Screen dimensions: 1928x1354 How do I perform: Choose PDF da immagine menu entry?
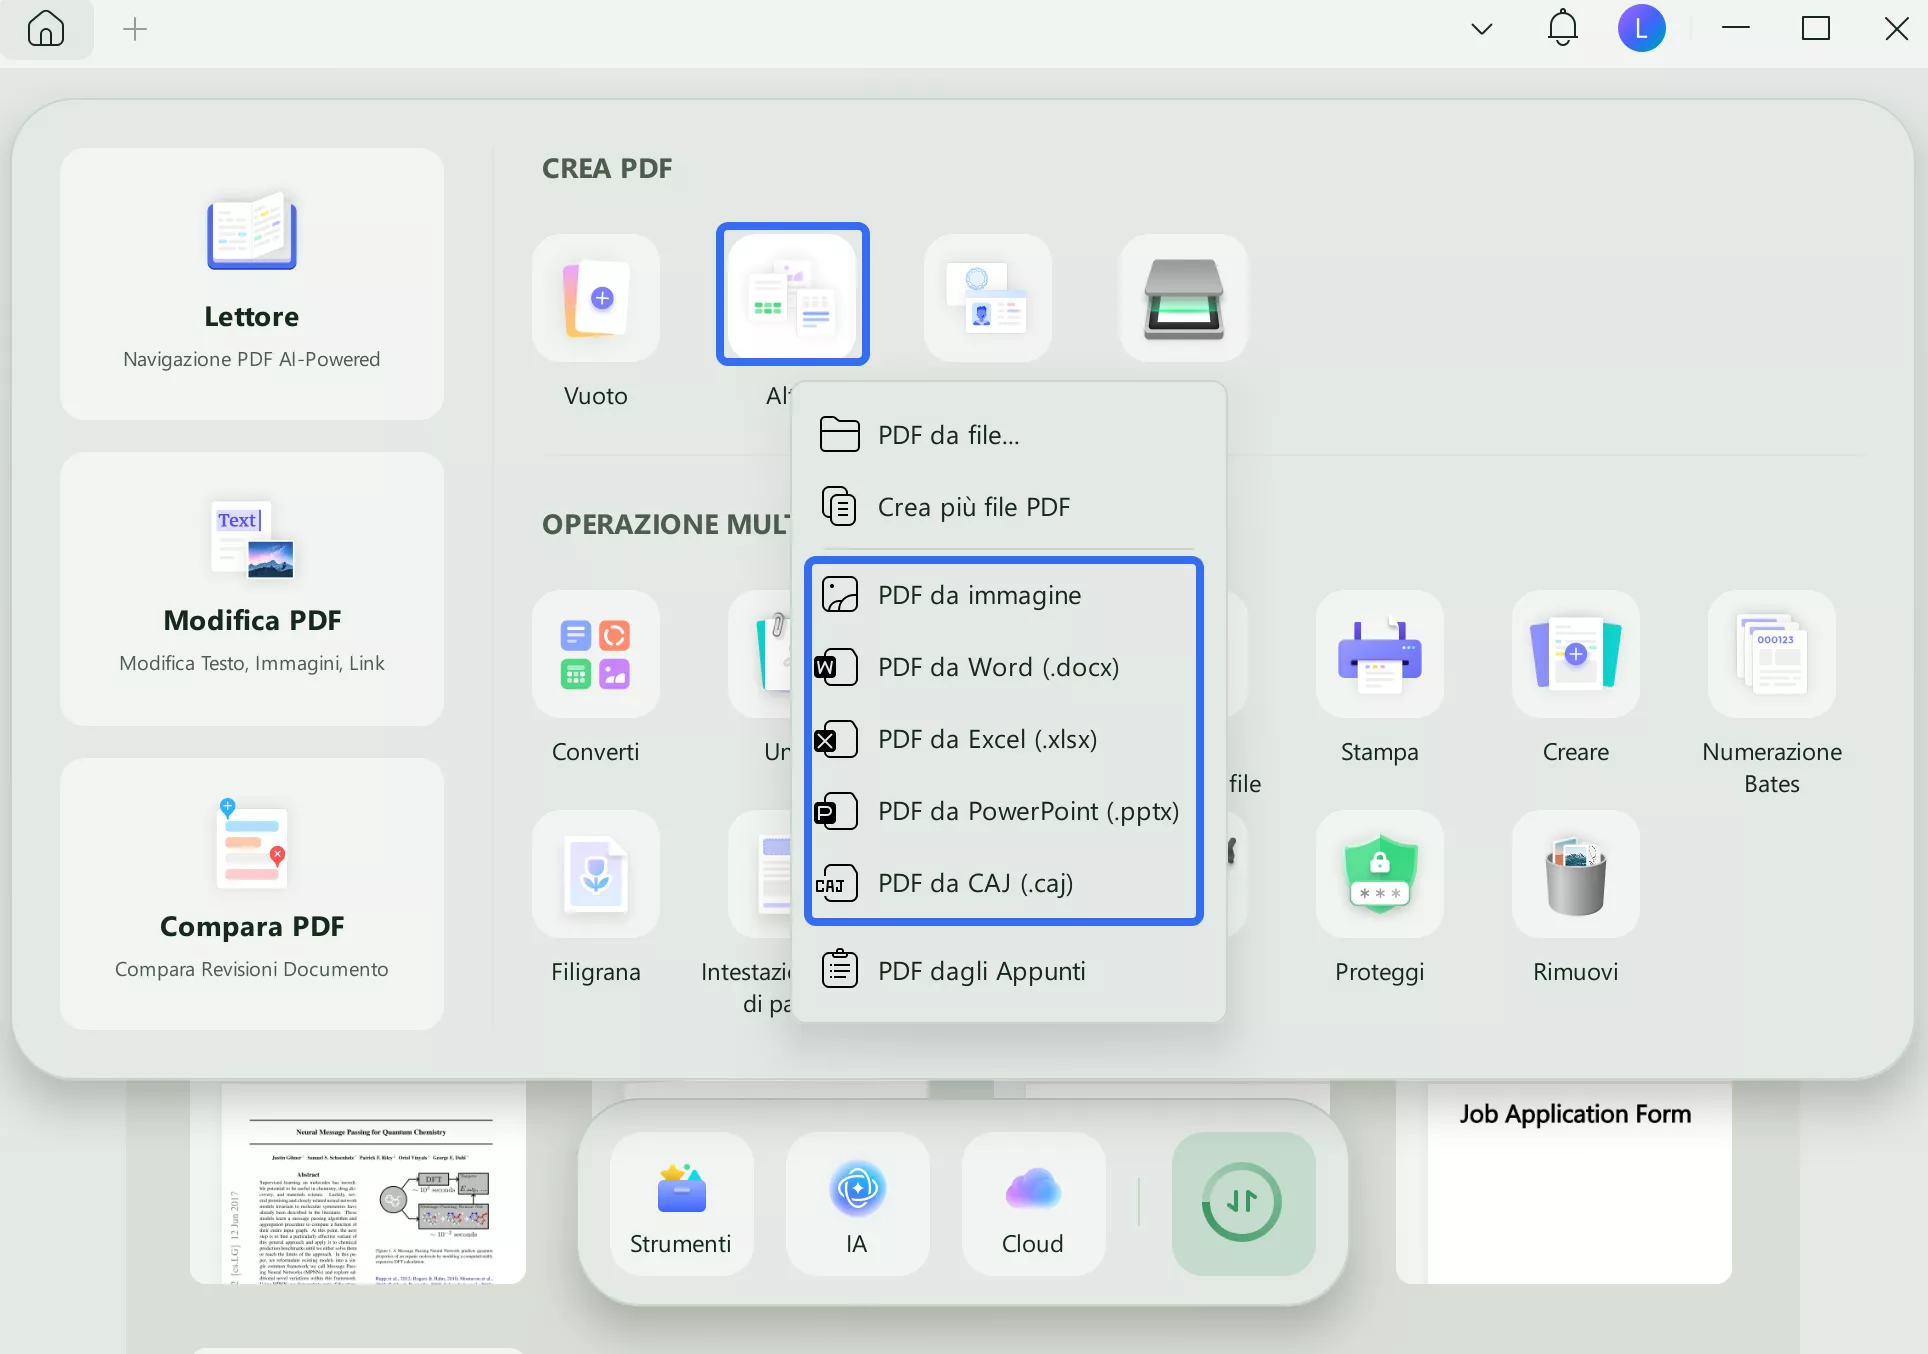pos(979,595)
